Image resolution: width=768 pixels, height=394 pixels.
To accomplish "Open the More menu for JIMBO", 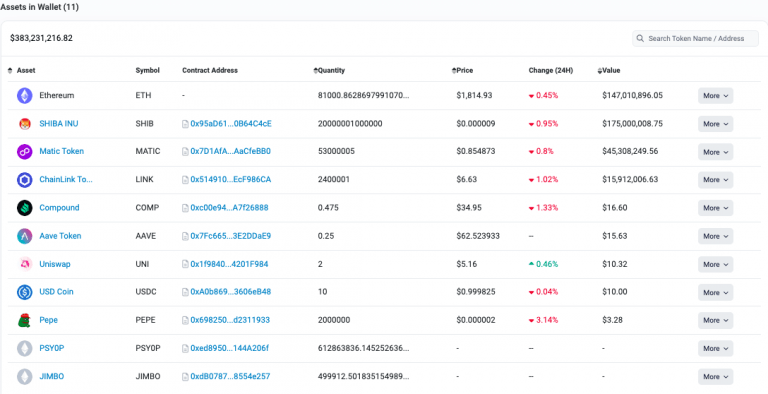I will pyautogui.click(x=715, y=377).
